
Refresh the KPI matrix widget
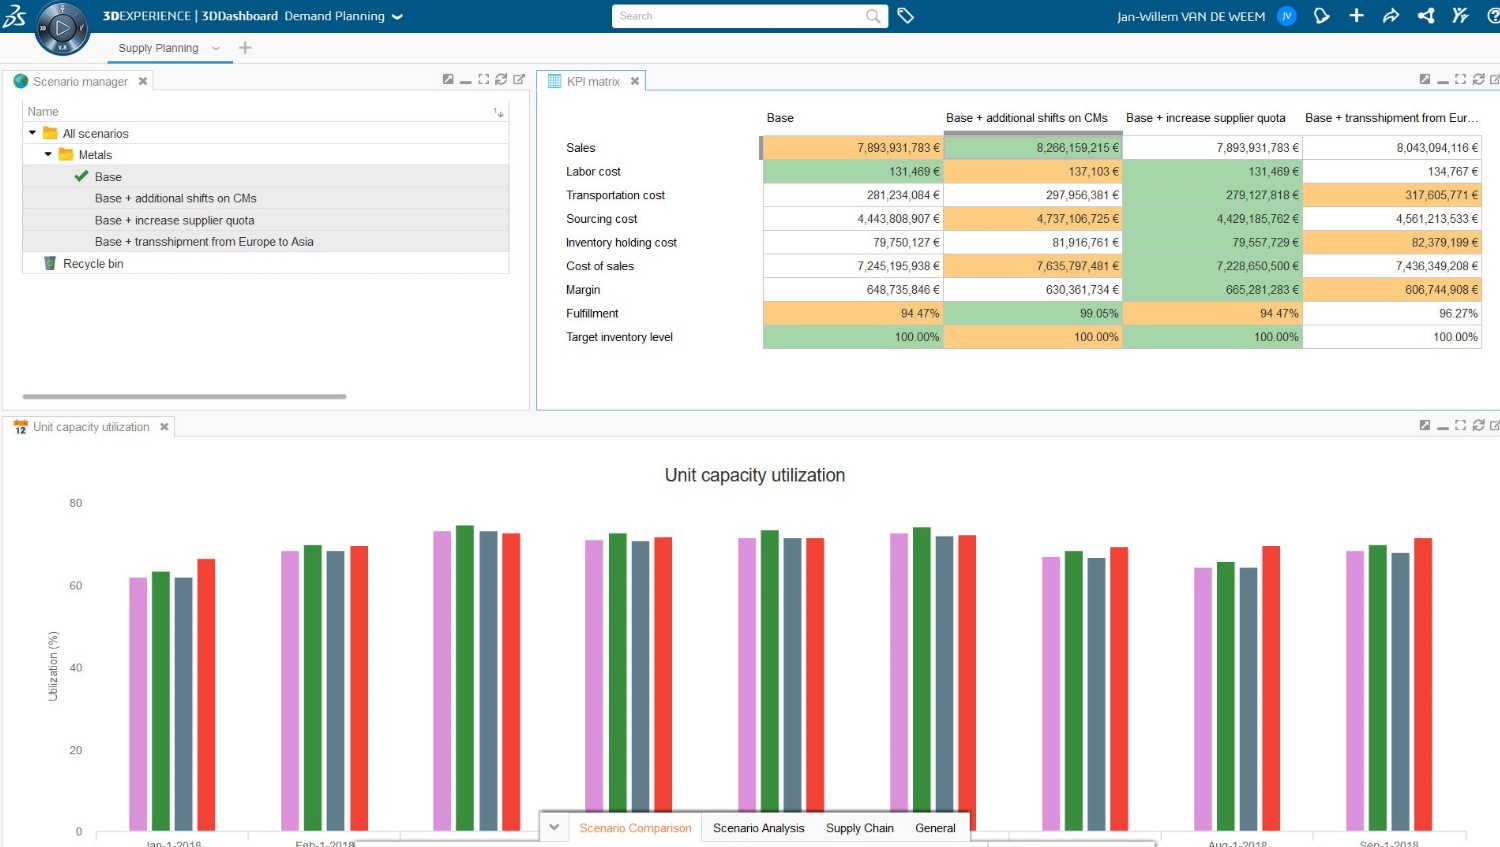coord(1479,79)
